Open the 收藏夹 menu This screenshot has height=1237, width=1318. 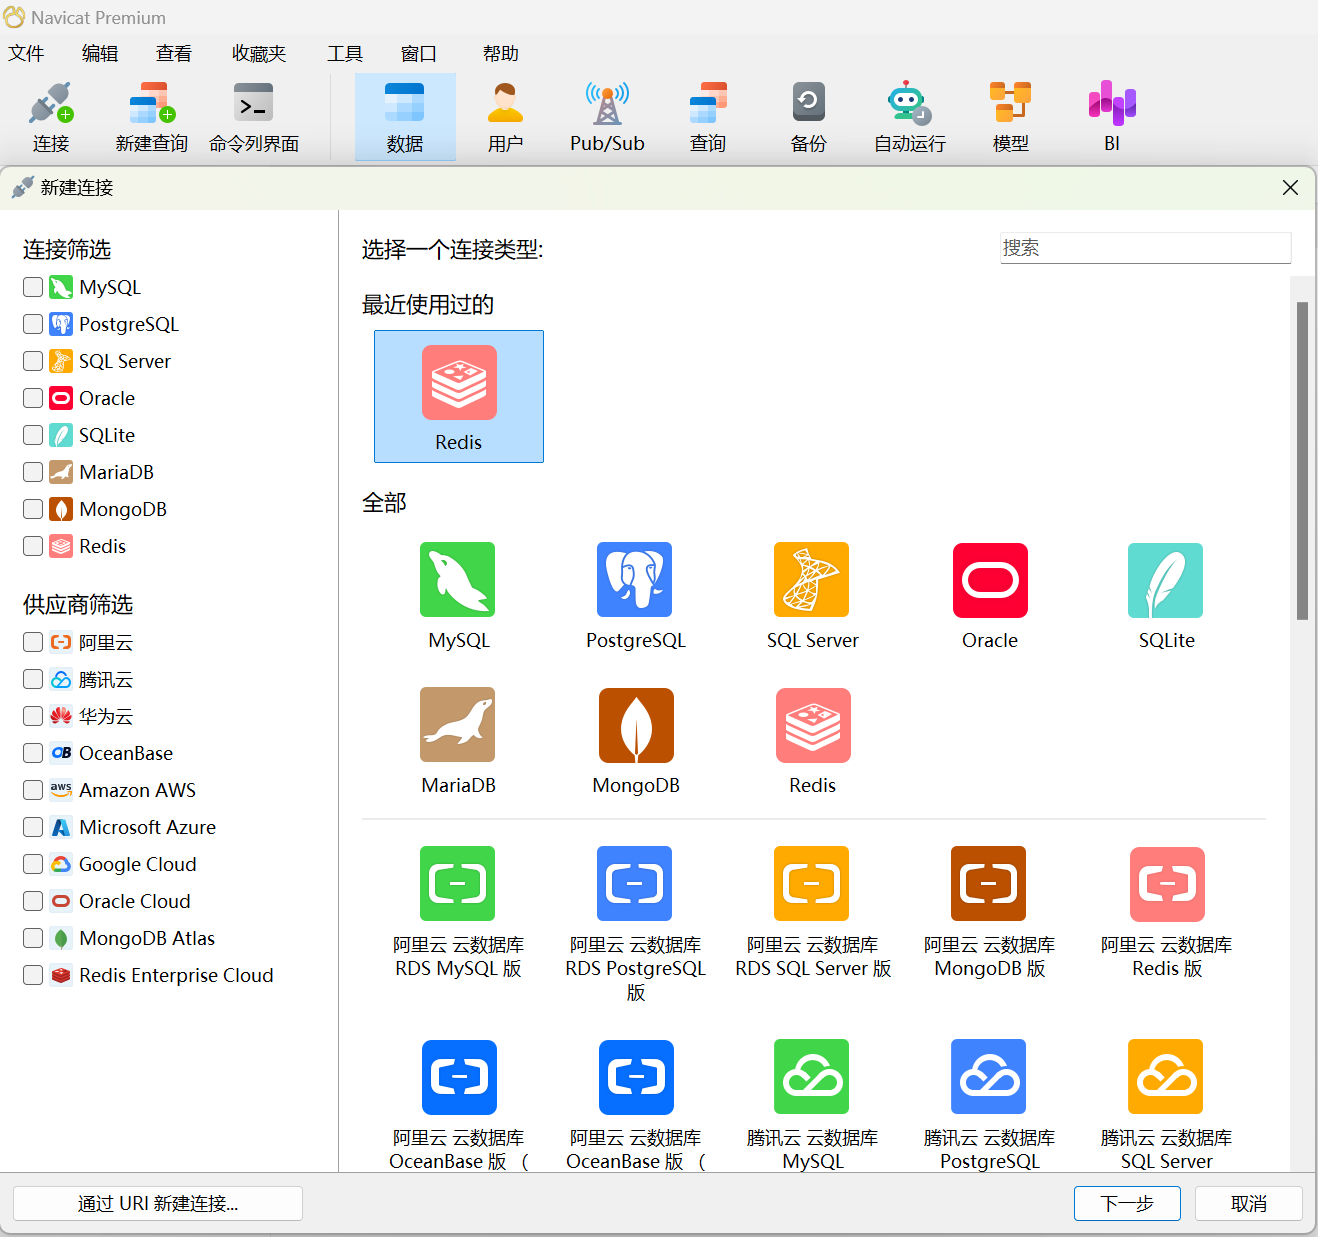click(259, 54)
